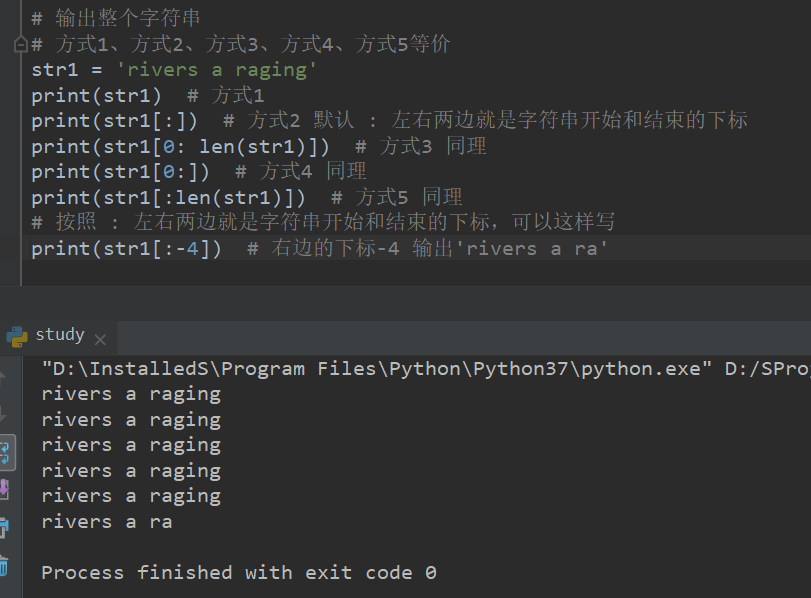Click the down-arrow icon in Run toolbar
Screen dimensions: 811x598
[3, 414]
